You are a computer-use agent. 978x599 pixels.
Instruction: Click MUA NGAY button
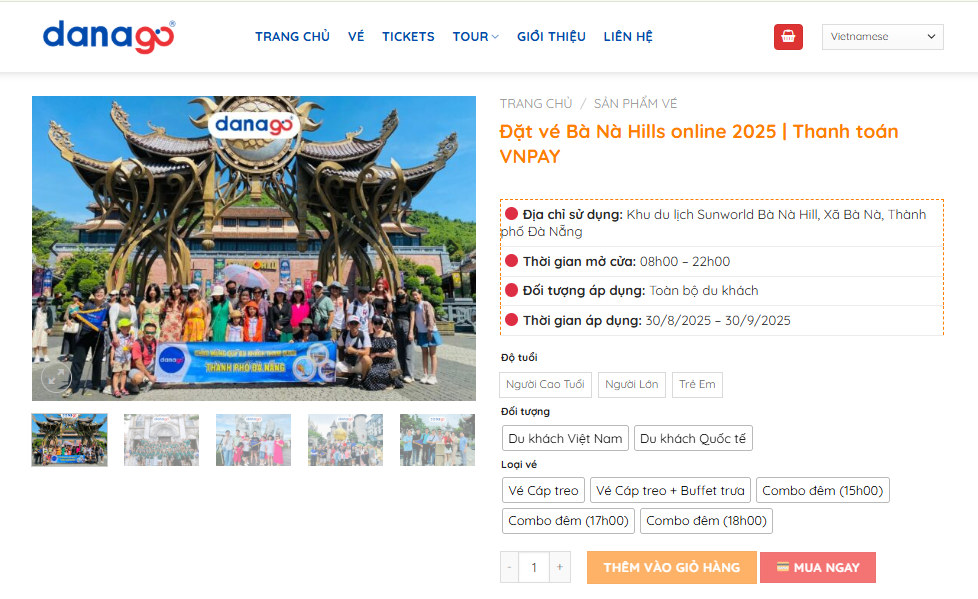click(x=818, y=568)
